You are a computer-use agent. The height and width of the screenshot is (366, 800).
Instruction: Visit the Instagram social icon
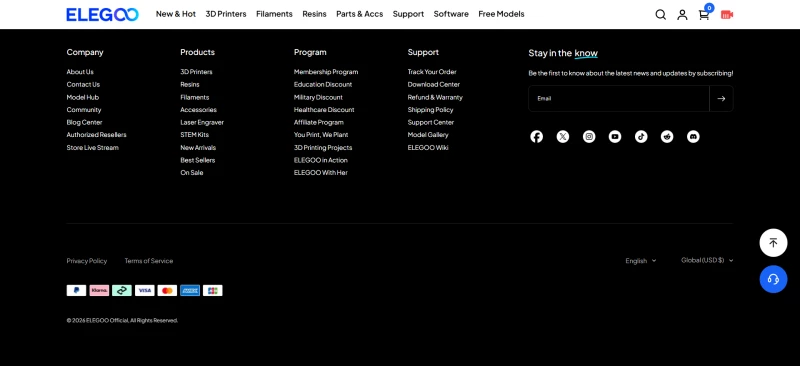[x=589, y=136]
